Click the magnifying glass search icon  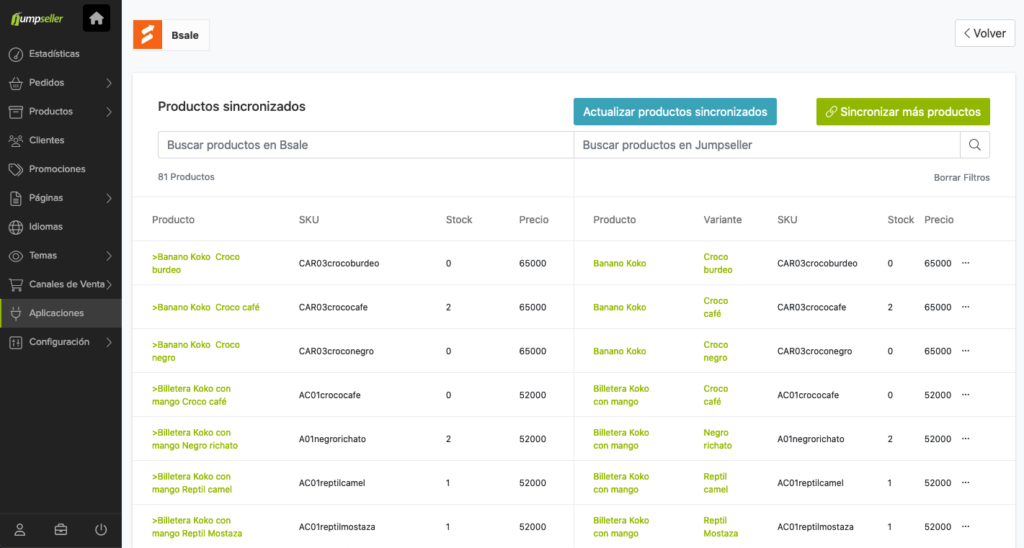tap(975, 145)
